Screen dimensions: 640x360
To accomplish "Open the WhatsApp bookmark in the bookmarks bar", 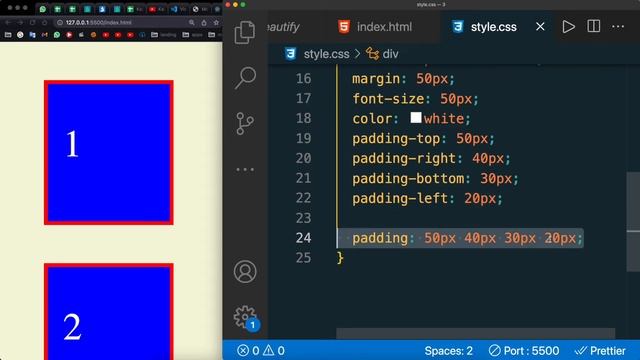I will [x=57, y=35].
